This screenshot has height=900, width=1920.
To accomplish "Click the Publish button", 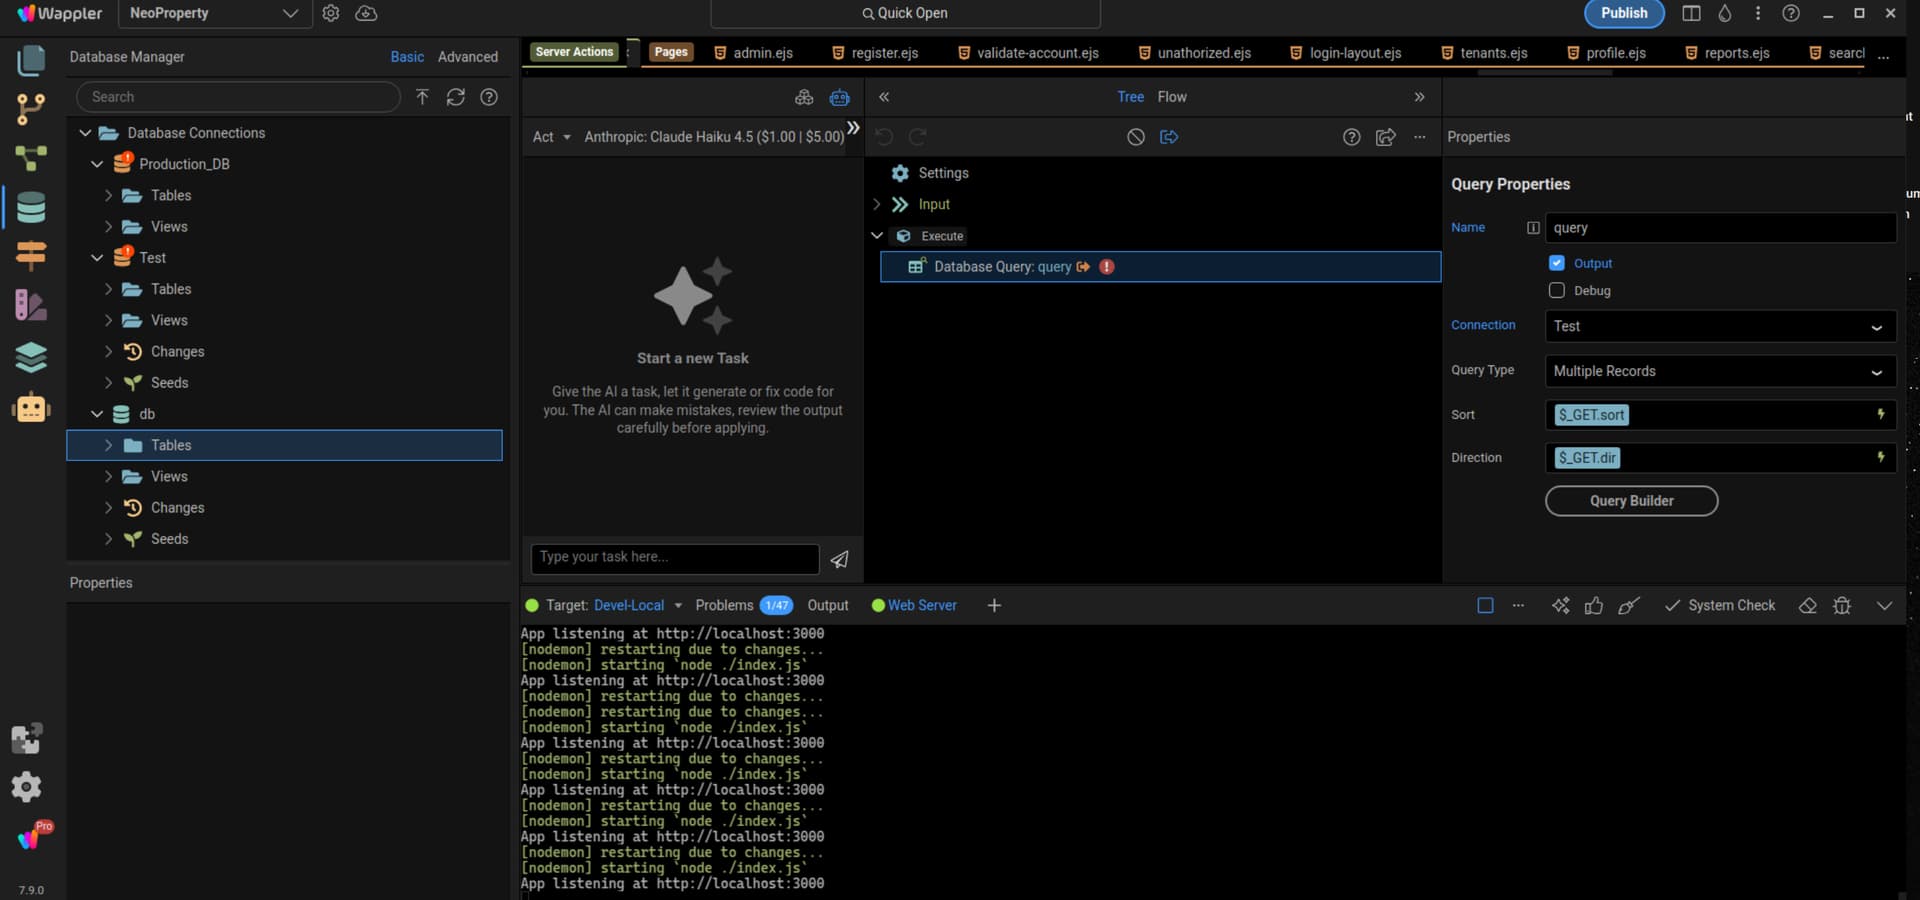I will pos(1623,13).
